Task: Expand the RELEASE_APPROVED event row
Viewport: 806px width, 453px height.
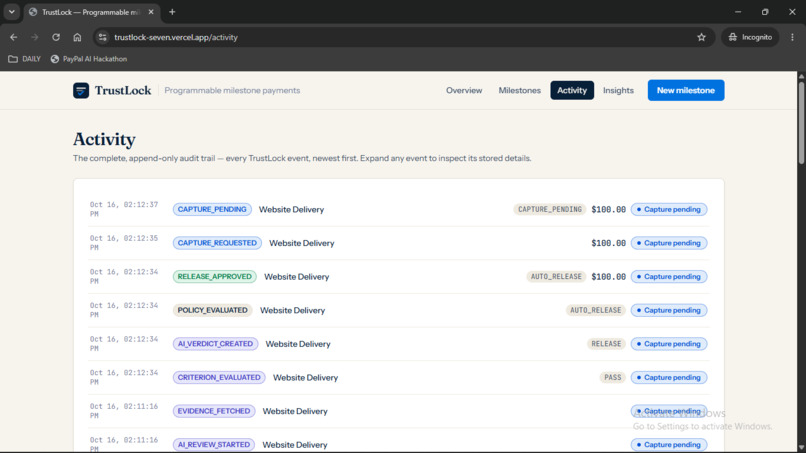Action: [x=398, y=277]
